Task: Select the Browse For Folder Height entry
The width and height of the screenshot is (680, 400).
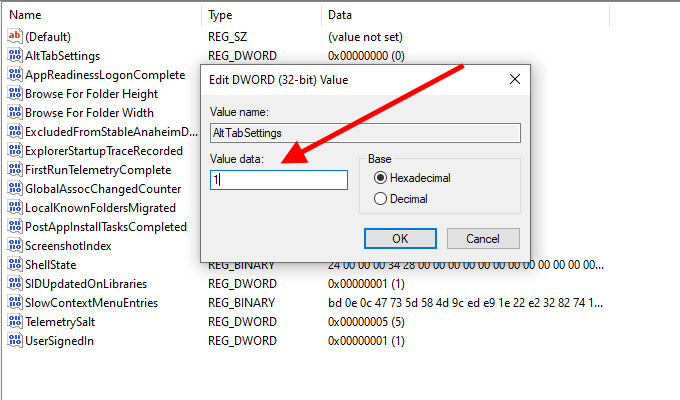Action: click(x=92, y=94)
